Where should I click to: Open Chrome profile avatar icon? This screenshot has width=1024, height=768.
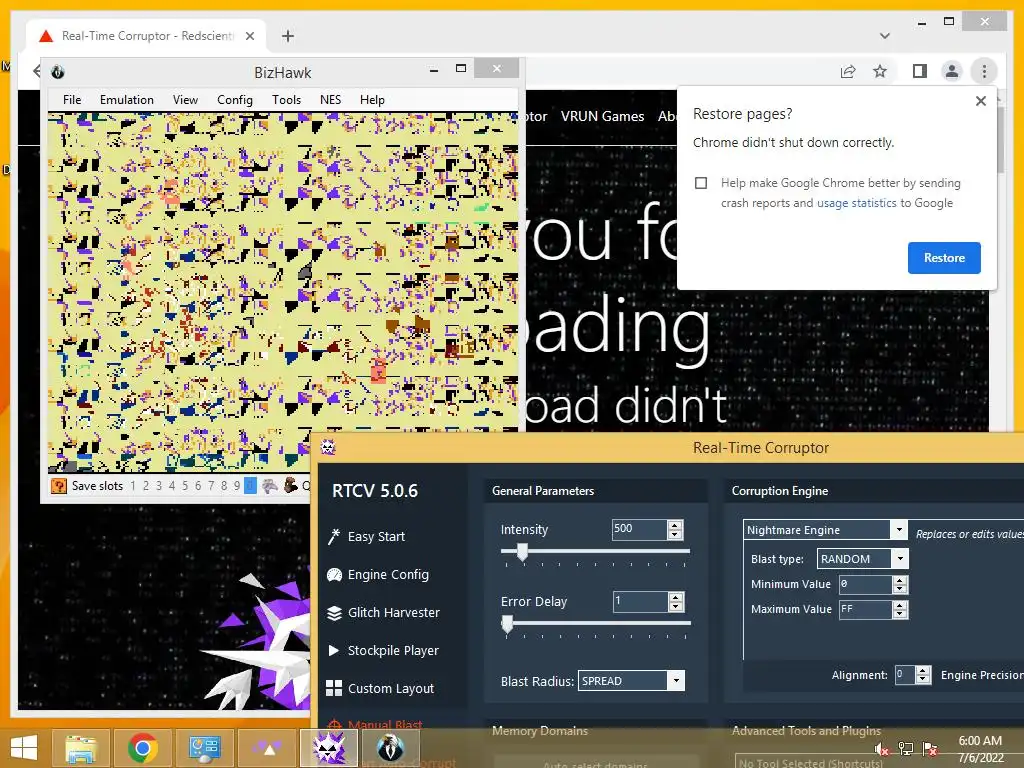952,71
